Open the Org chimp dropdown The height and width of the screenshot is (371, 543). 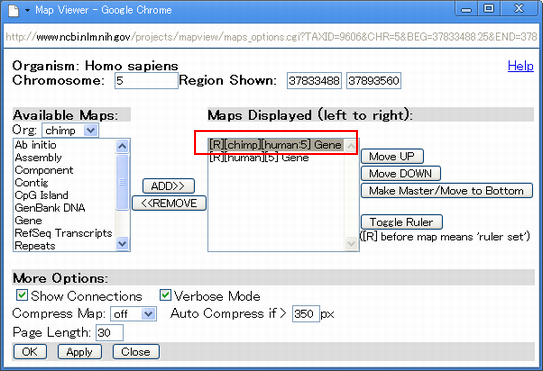pos(70,131)
